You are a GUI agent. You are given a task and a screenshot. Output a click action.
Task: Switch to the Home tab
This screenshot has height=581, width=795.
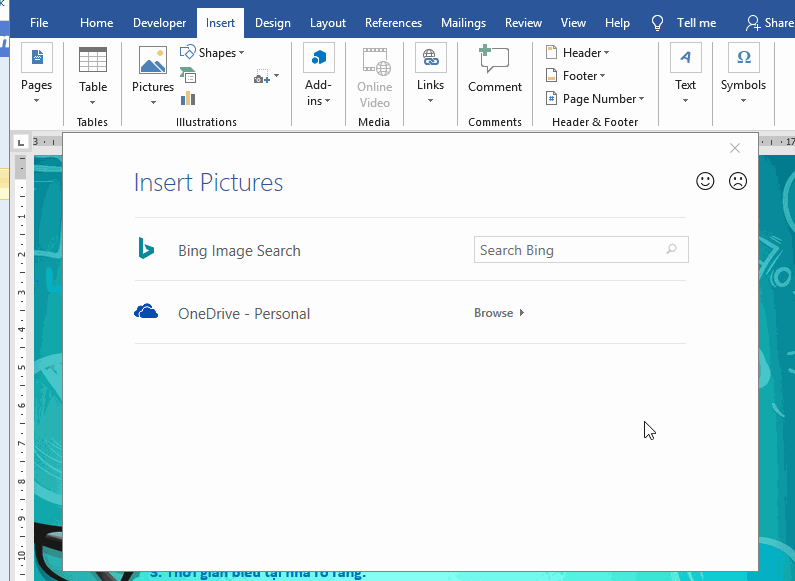tap(96, 23)
